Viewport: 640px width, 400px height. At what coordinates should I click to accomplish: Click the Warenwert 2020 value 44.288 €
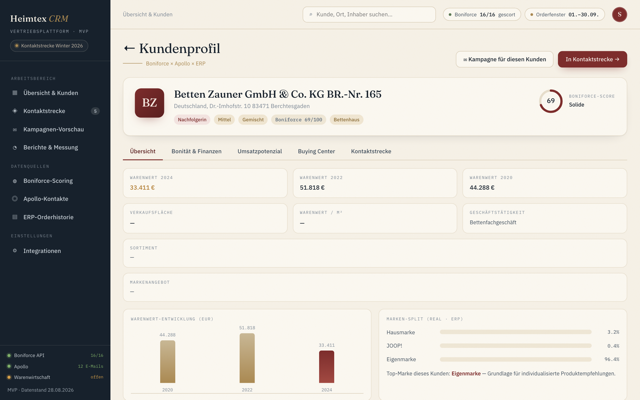(482, 188)
